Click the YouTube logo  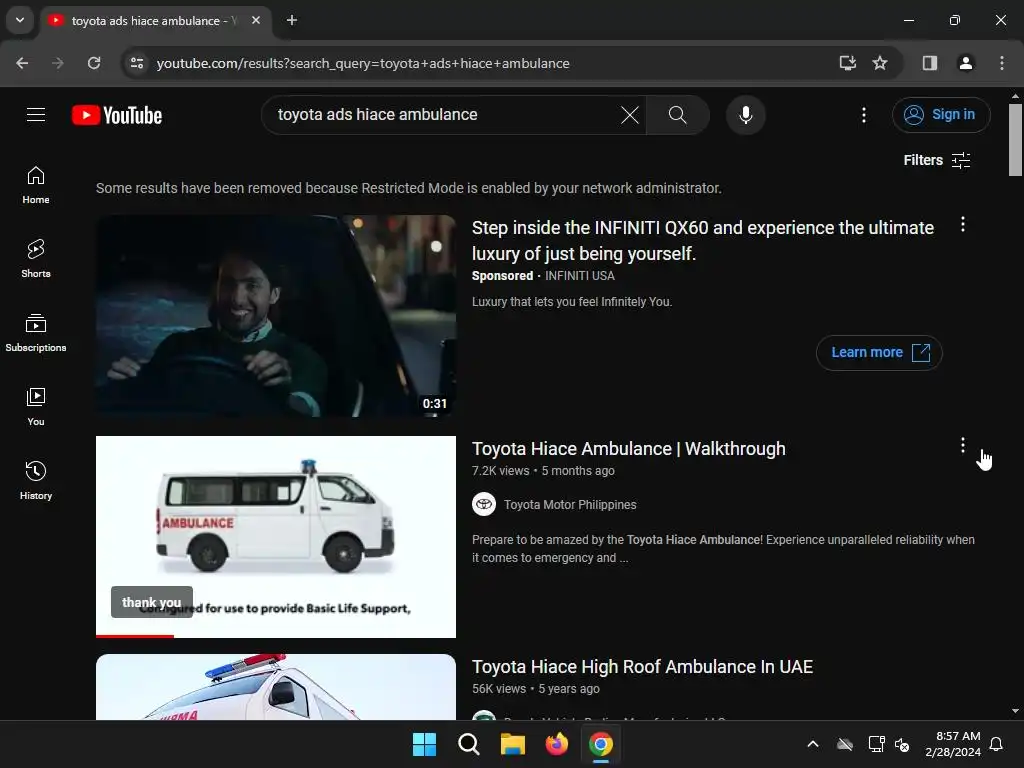coord(117,115)
